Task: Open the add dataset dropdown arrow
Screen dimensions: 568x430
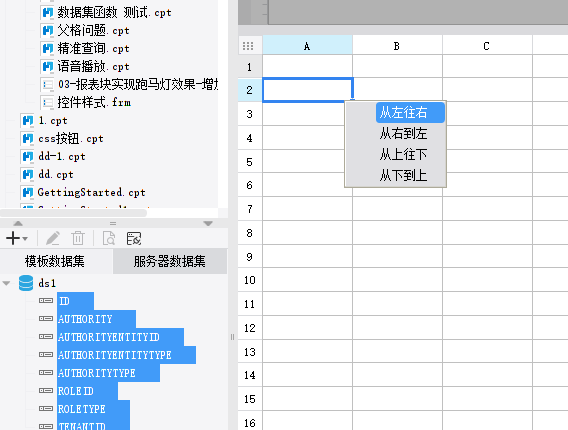Action: 25,239
